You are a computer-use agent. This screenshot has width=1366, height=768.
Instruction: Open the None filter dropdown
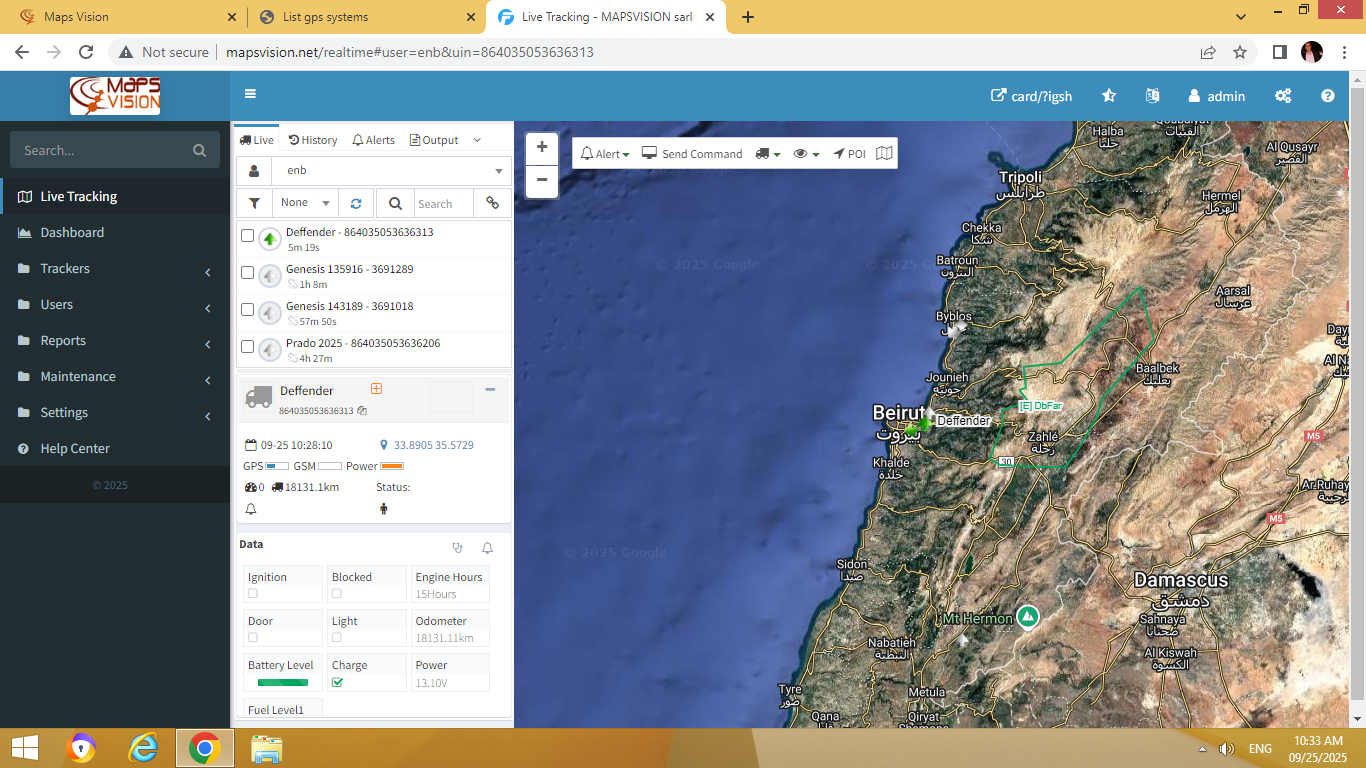304,203
